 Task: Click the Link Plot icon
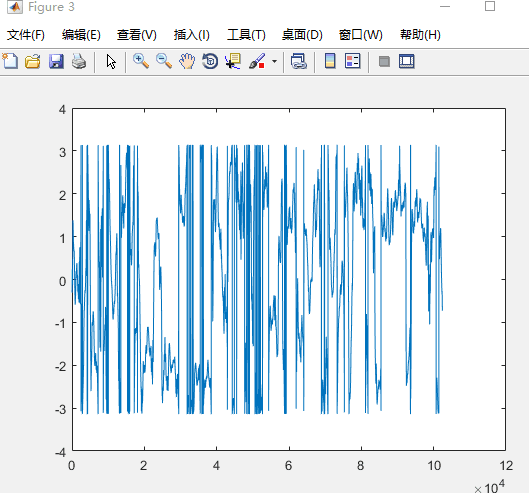[x=299, y=61]
